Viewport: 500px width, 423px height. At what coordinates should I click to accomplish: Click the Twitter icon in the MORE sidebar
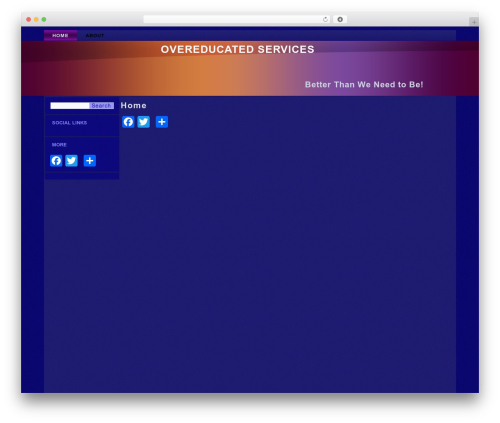(71, 161)
